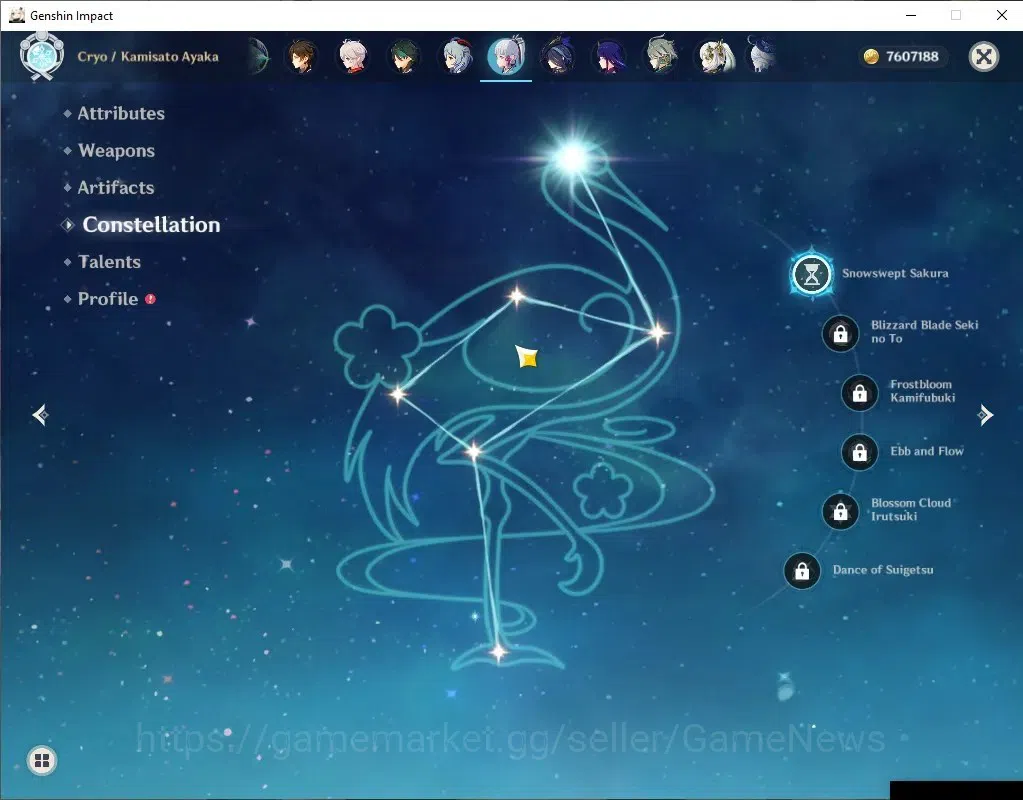This screenshot has height=800, width=1023.
Task: Choose the Ganyu avatar with red horns
Action: 456,56
